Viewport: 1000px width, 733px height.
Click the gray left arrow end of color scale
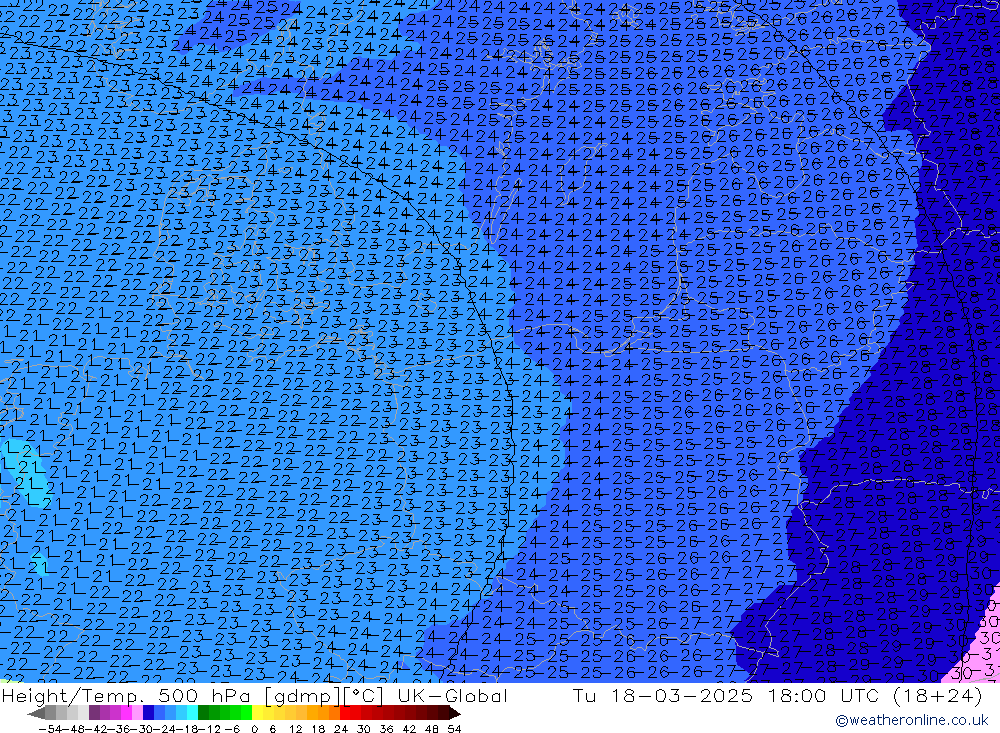[x=36, y=713]
